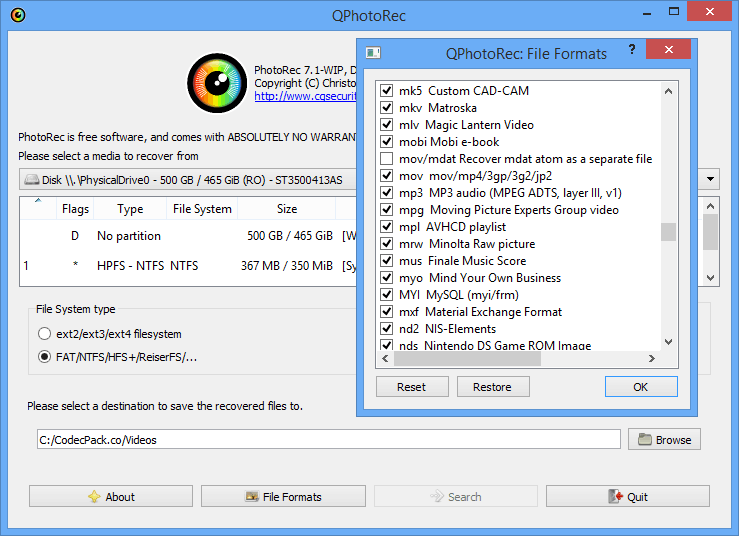Screen dimensions: 739x536
Task: Select the No partition row
Action: click(189, 236)
